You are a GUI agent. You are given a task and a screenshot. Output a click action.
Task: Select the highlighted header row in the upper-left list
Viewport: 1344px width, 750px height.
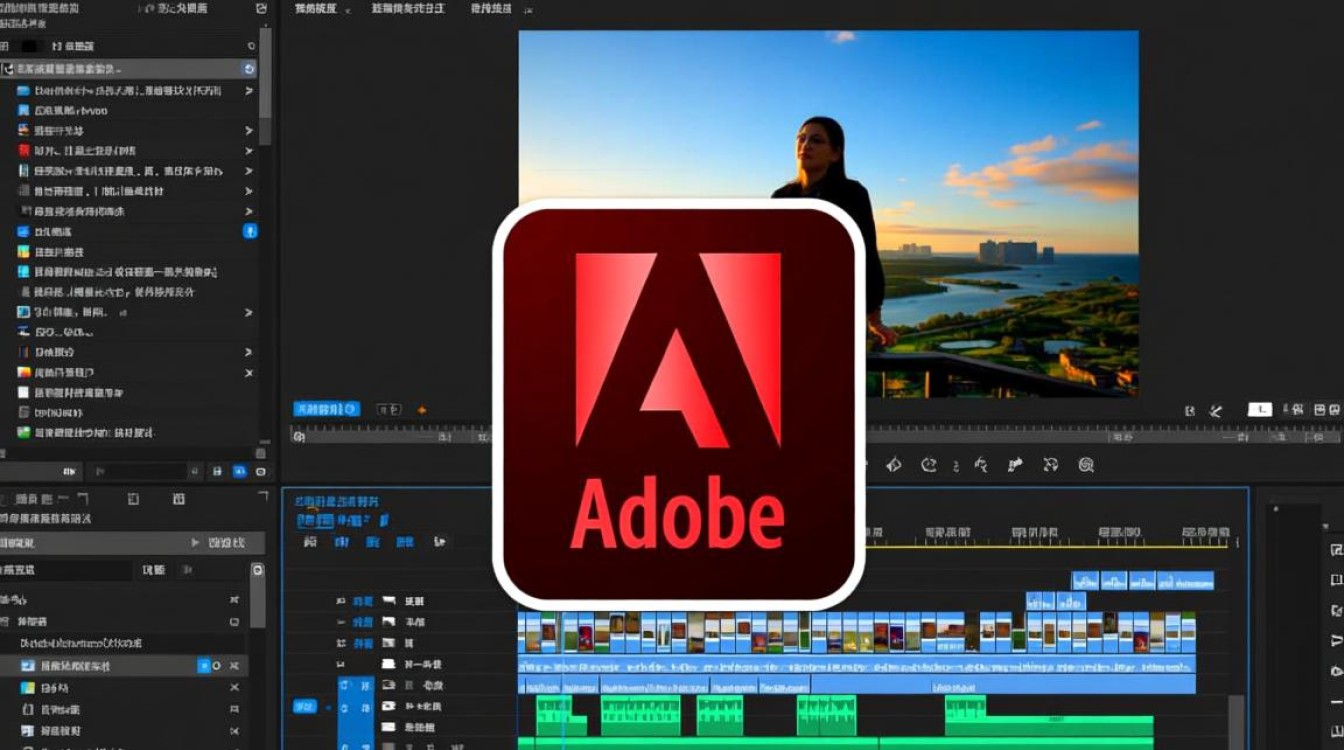pos(129,69)
